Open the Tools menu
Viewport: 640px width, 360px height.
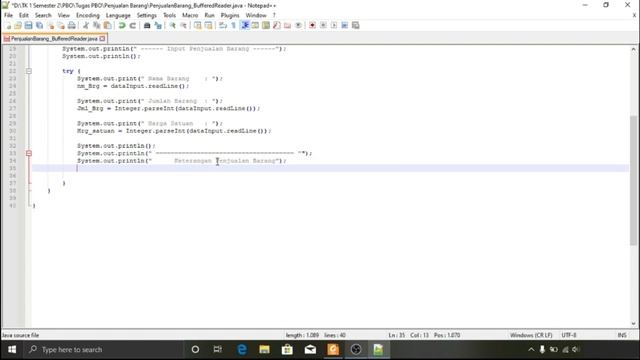[x=169, y=15]
